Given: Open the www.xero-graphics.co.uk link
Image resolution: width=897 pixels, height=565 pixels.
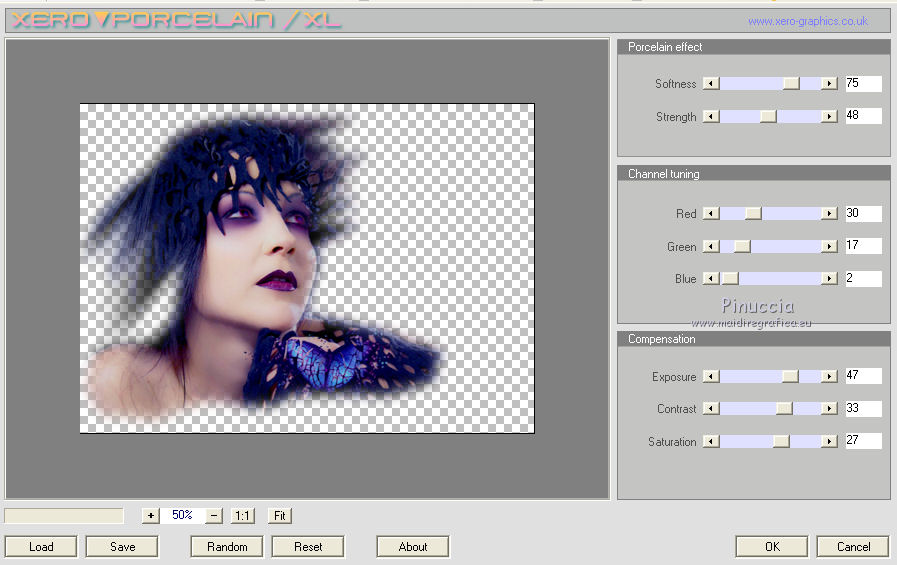Looking at the screenshot, I should pos(808,21).
